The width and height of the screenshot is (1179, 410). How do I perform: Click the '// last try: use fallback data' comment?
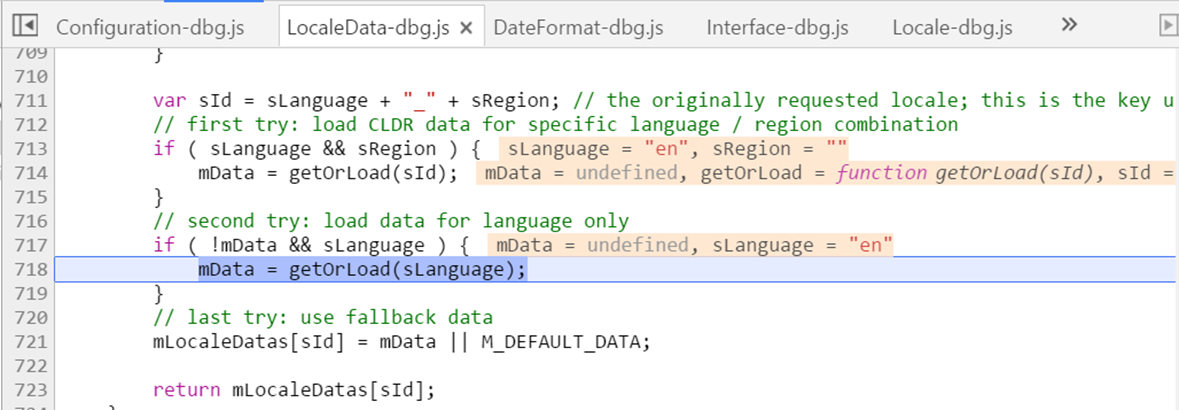tap(322, 317)
